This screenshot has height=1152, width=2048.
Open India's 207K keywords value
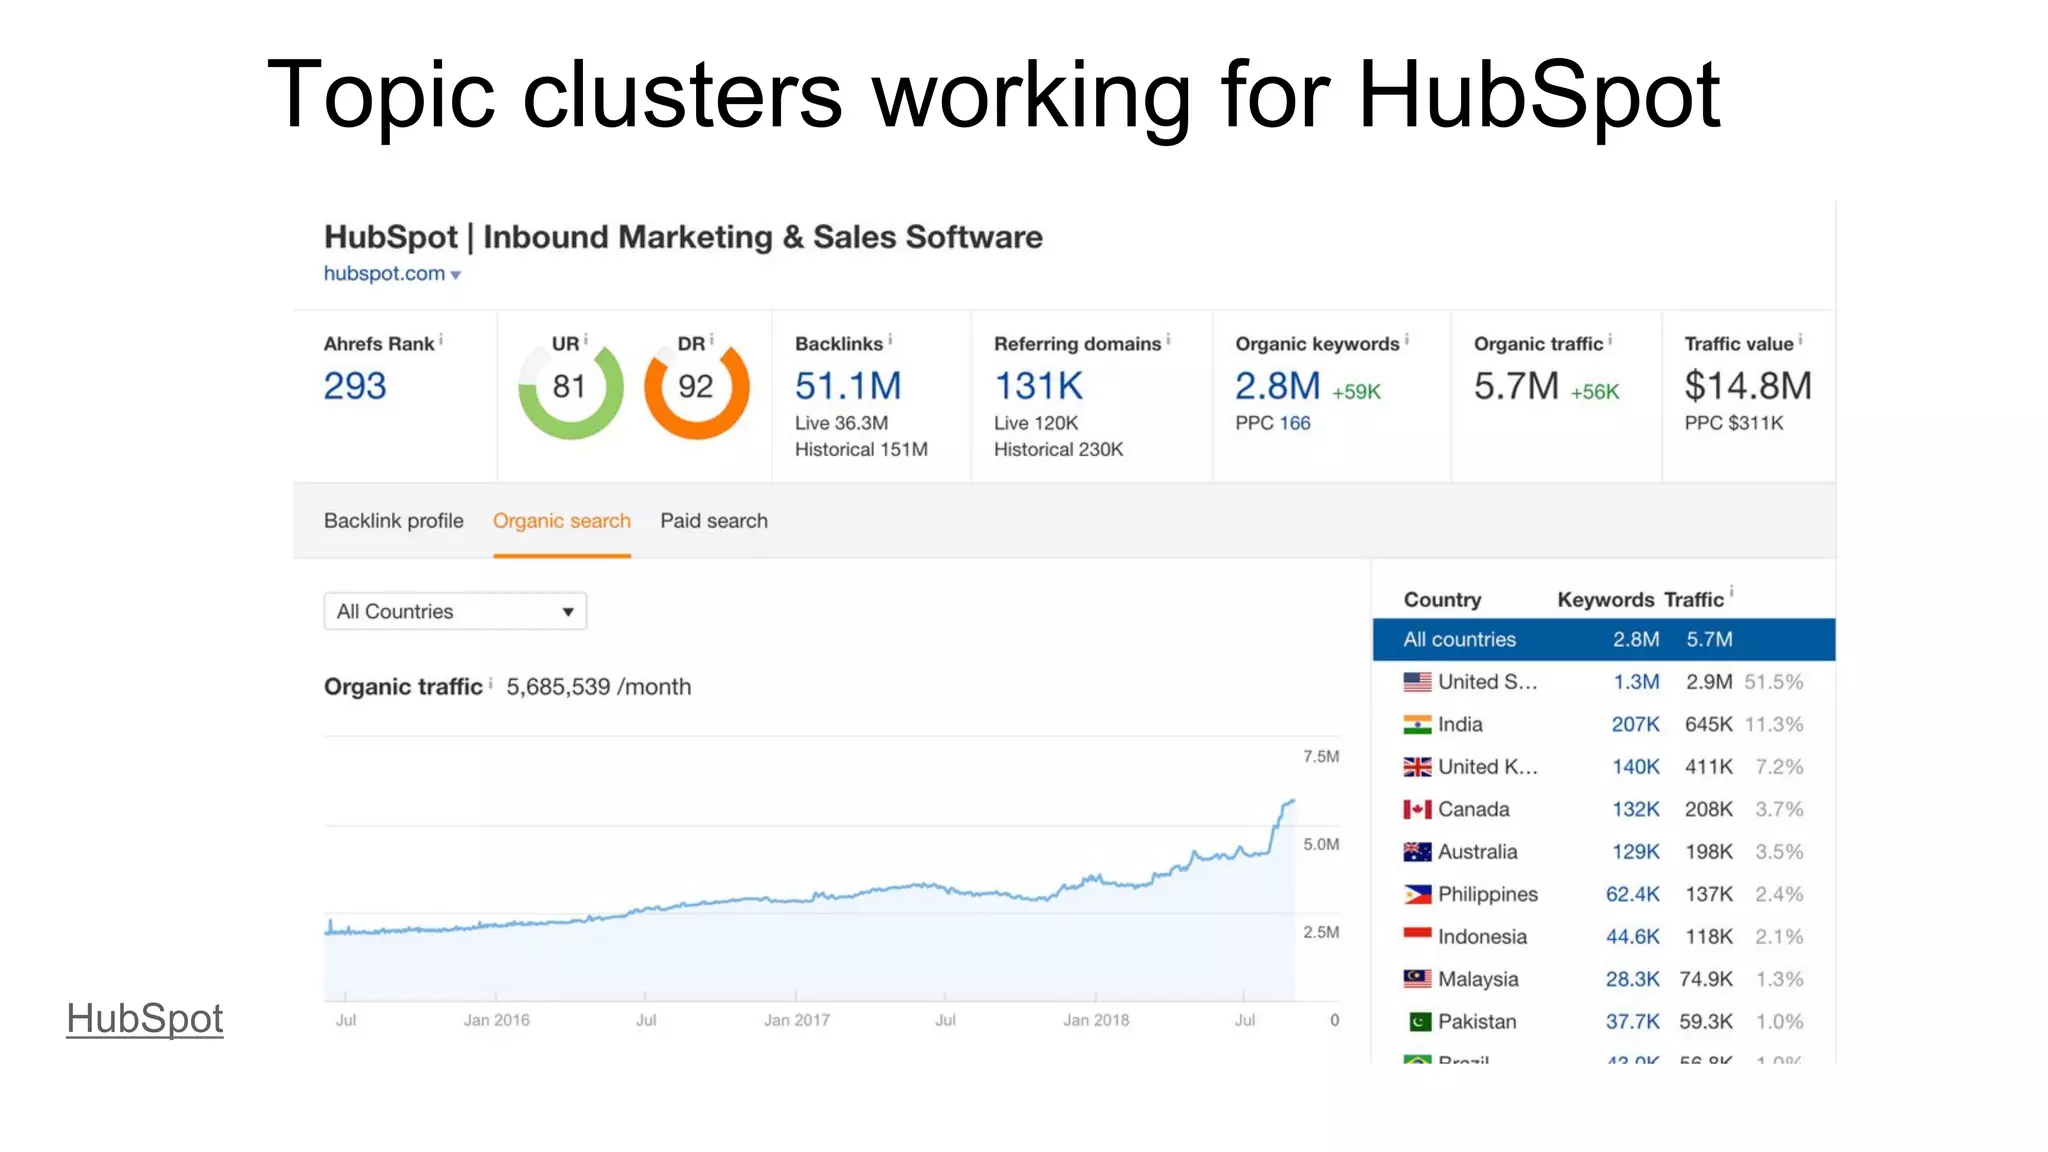(x=1635, y=725)
